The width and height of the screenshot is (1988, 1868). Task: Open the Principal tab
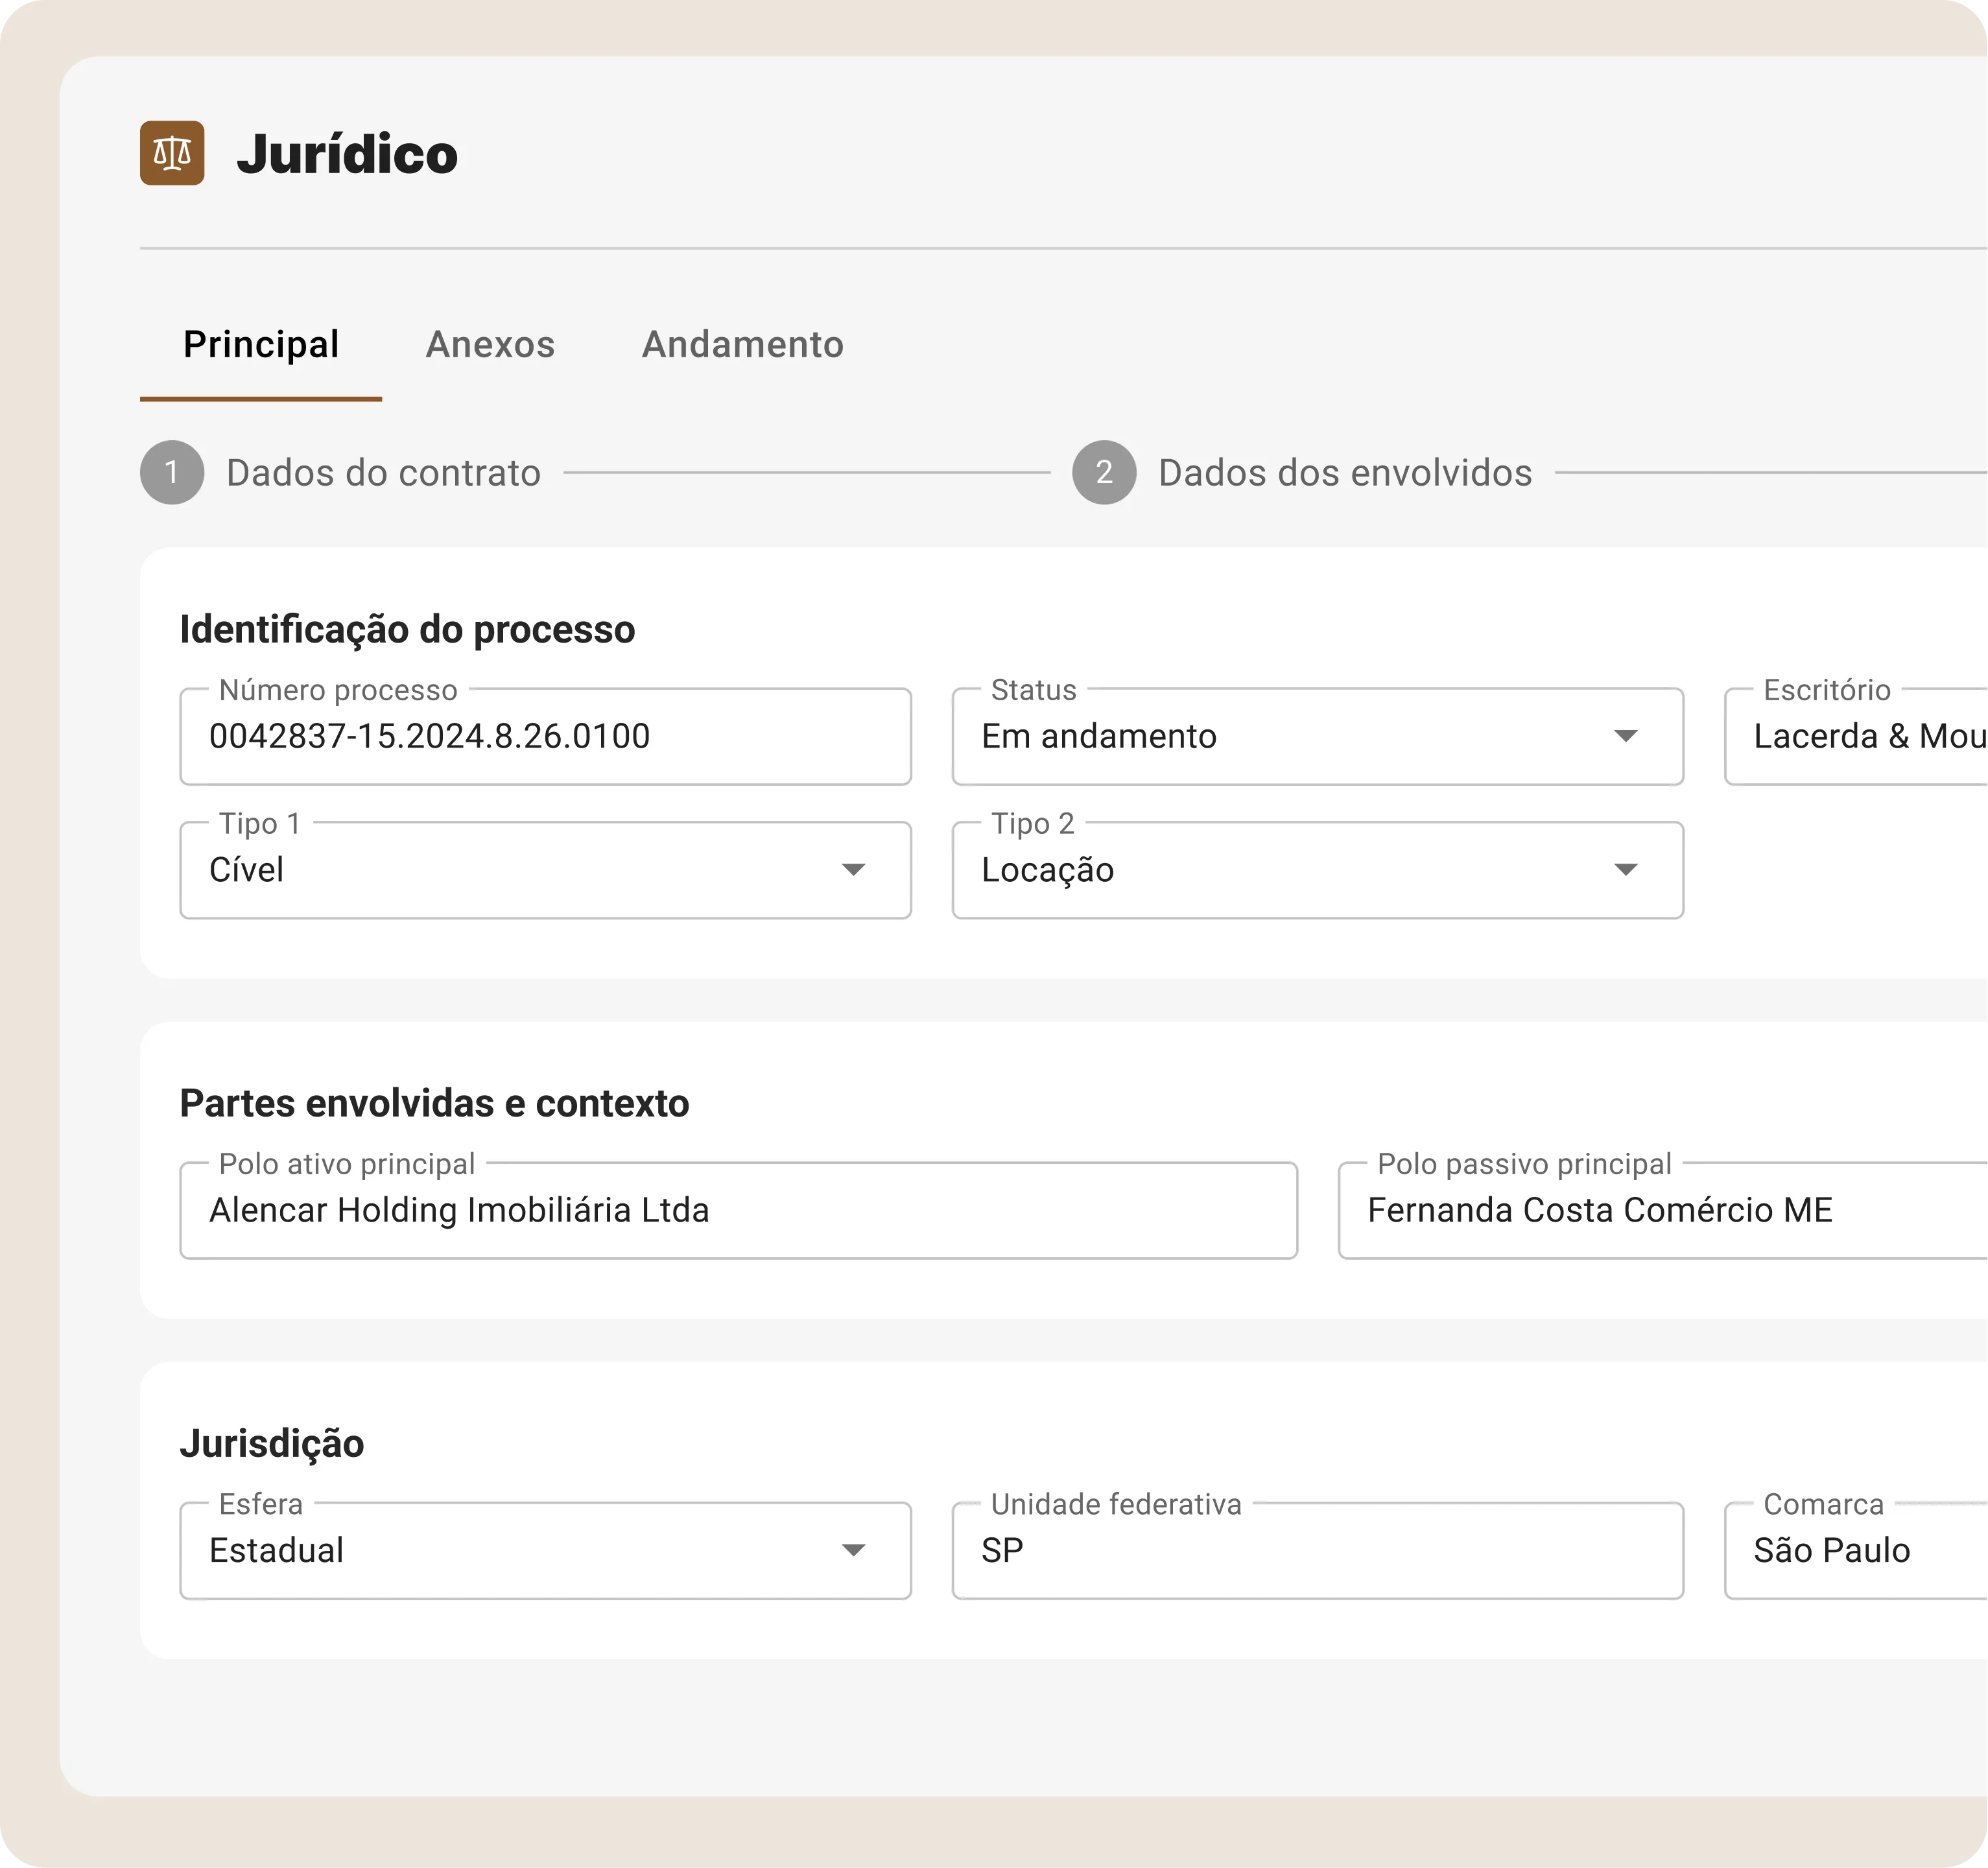coord(261,345)
